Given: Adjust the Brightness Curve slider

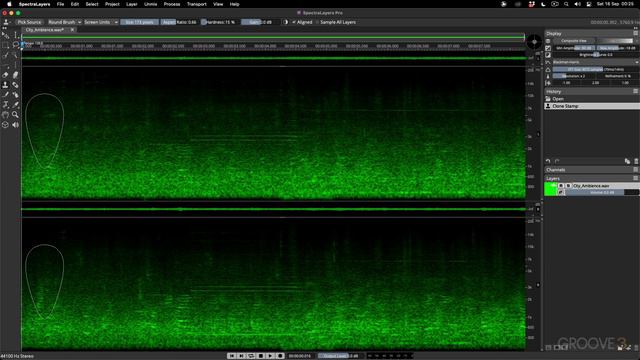Looking at the screenshot, I should click(x=596, y=55).
